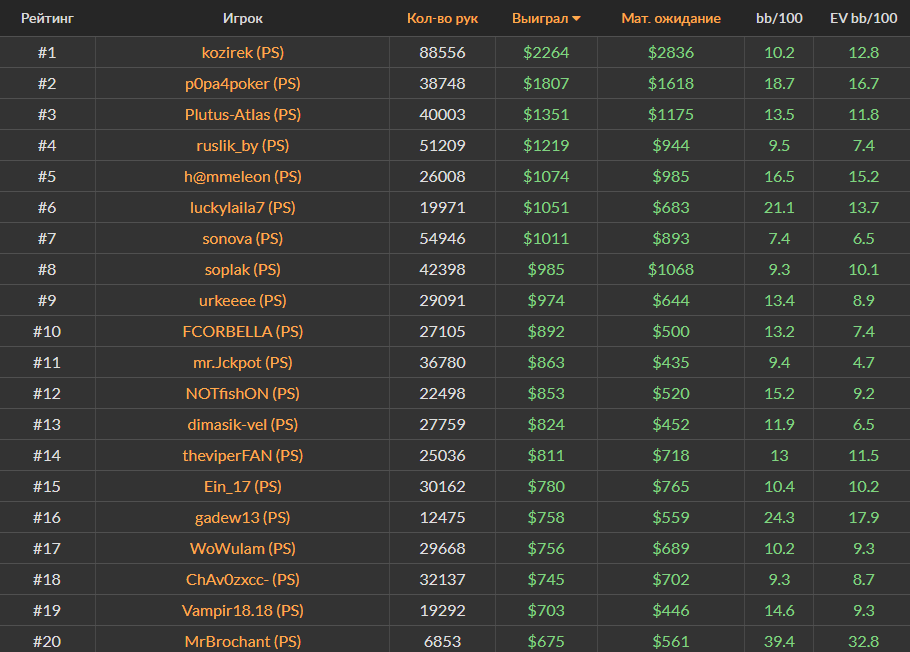This screenshot has width=910, height=652.
Task: Open sonova (PS) player link
Action: click(242, 238)
